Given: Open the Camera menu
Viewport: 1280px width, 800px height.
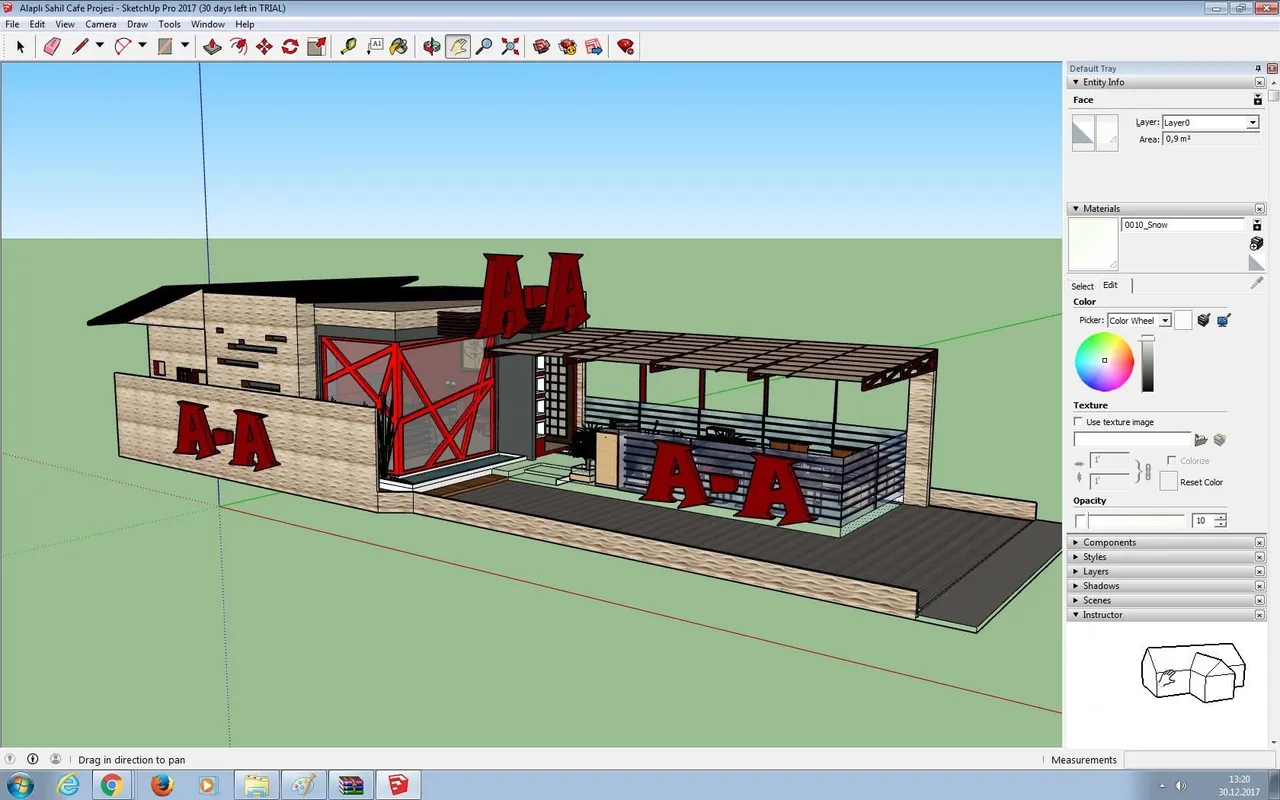Looking at the screenshot, I should pos(100,24).
